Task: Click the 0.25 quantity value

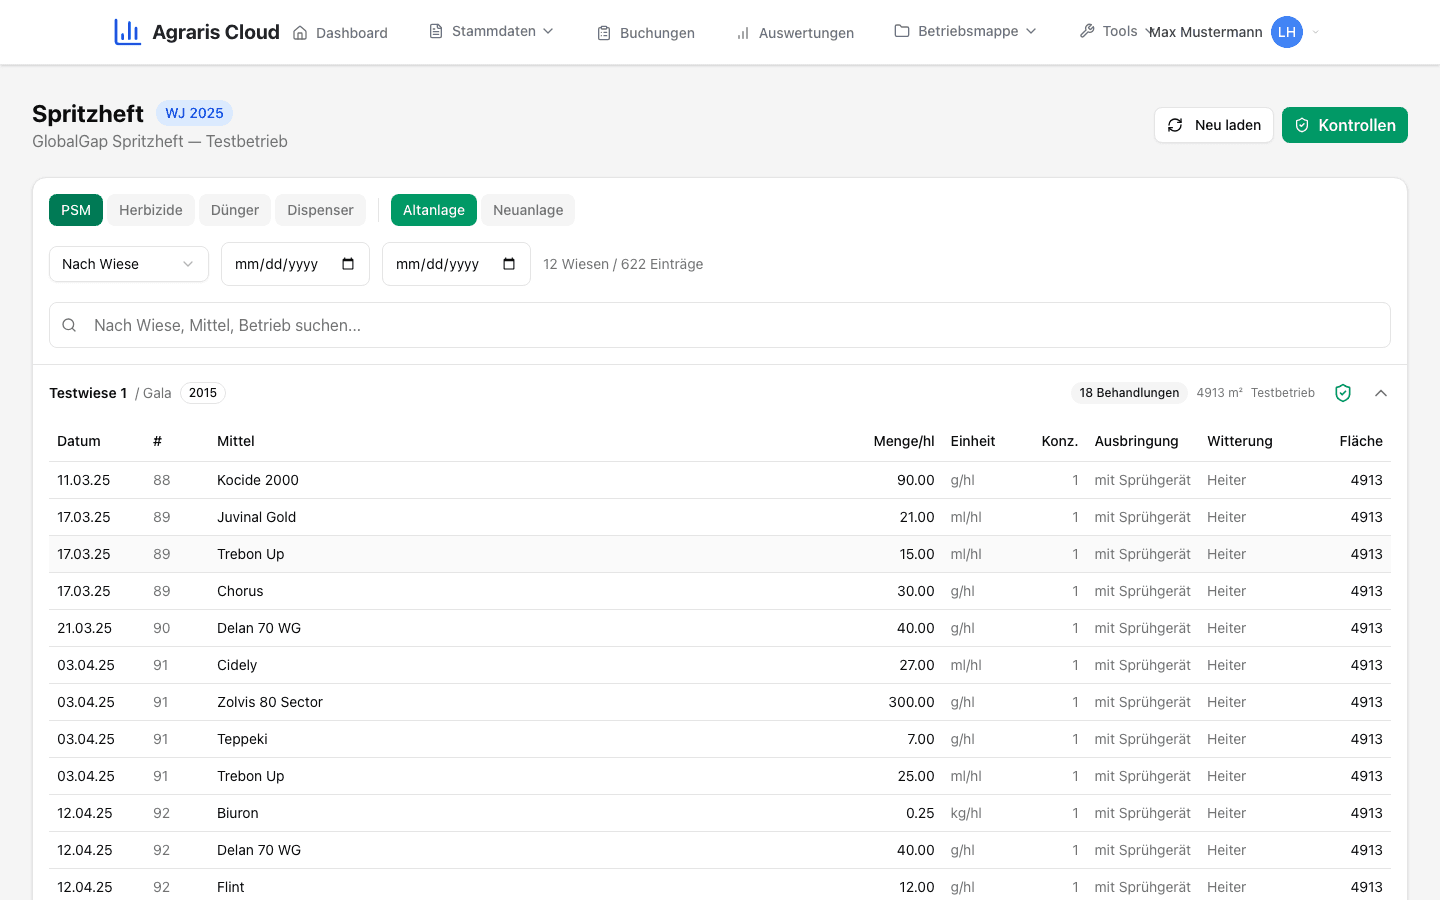Action: tap(920, 813)
